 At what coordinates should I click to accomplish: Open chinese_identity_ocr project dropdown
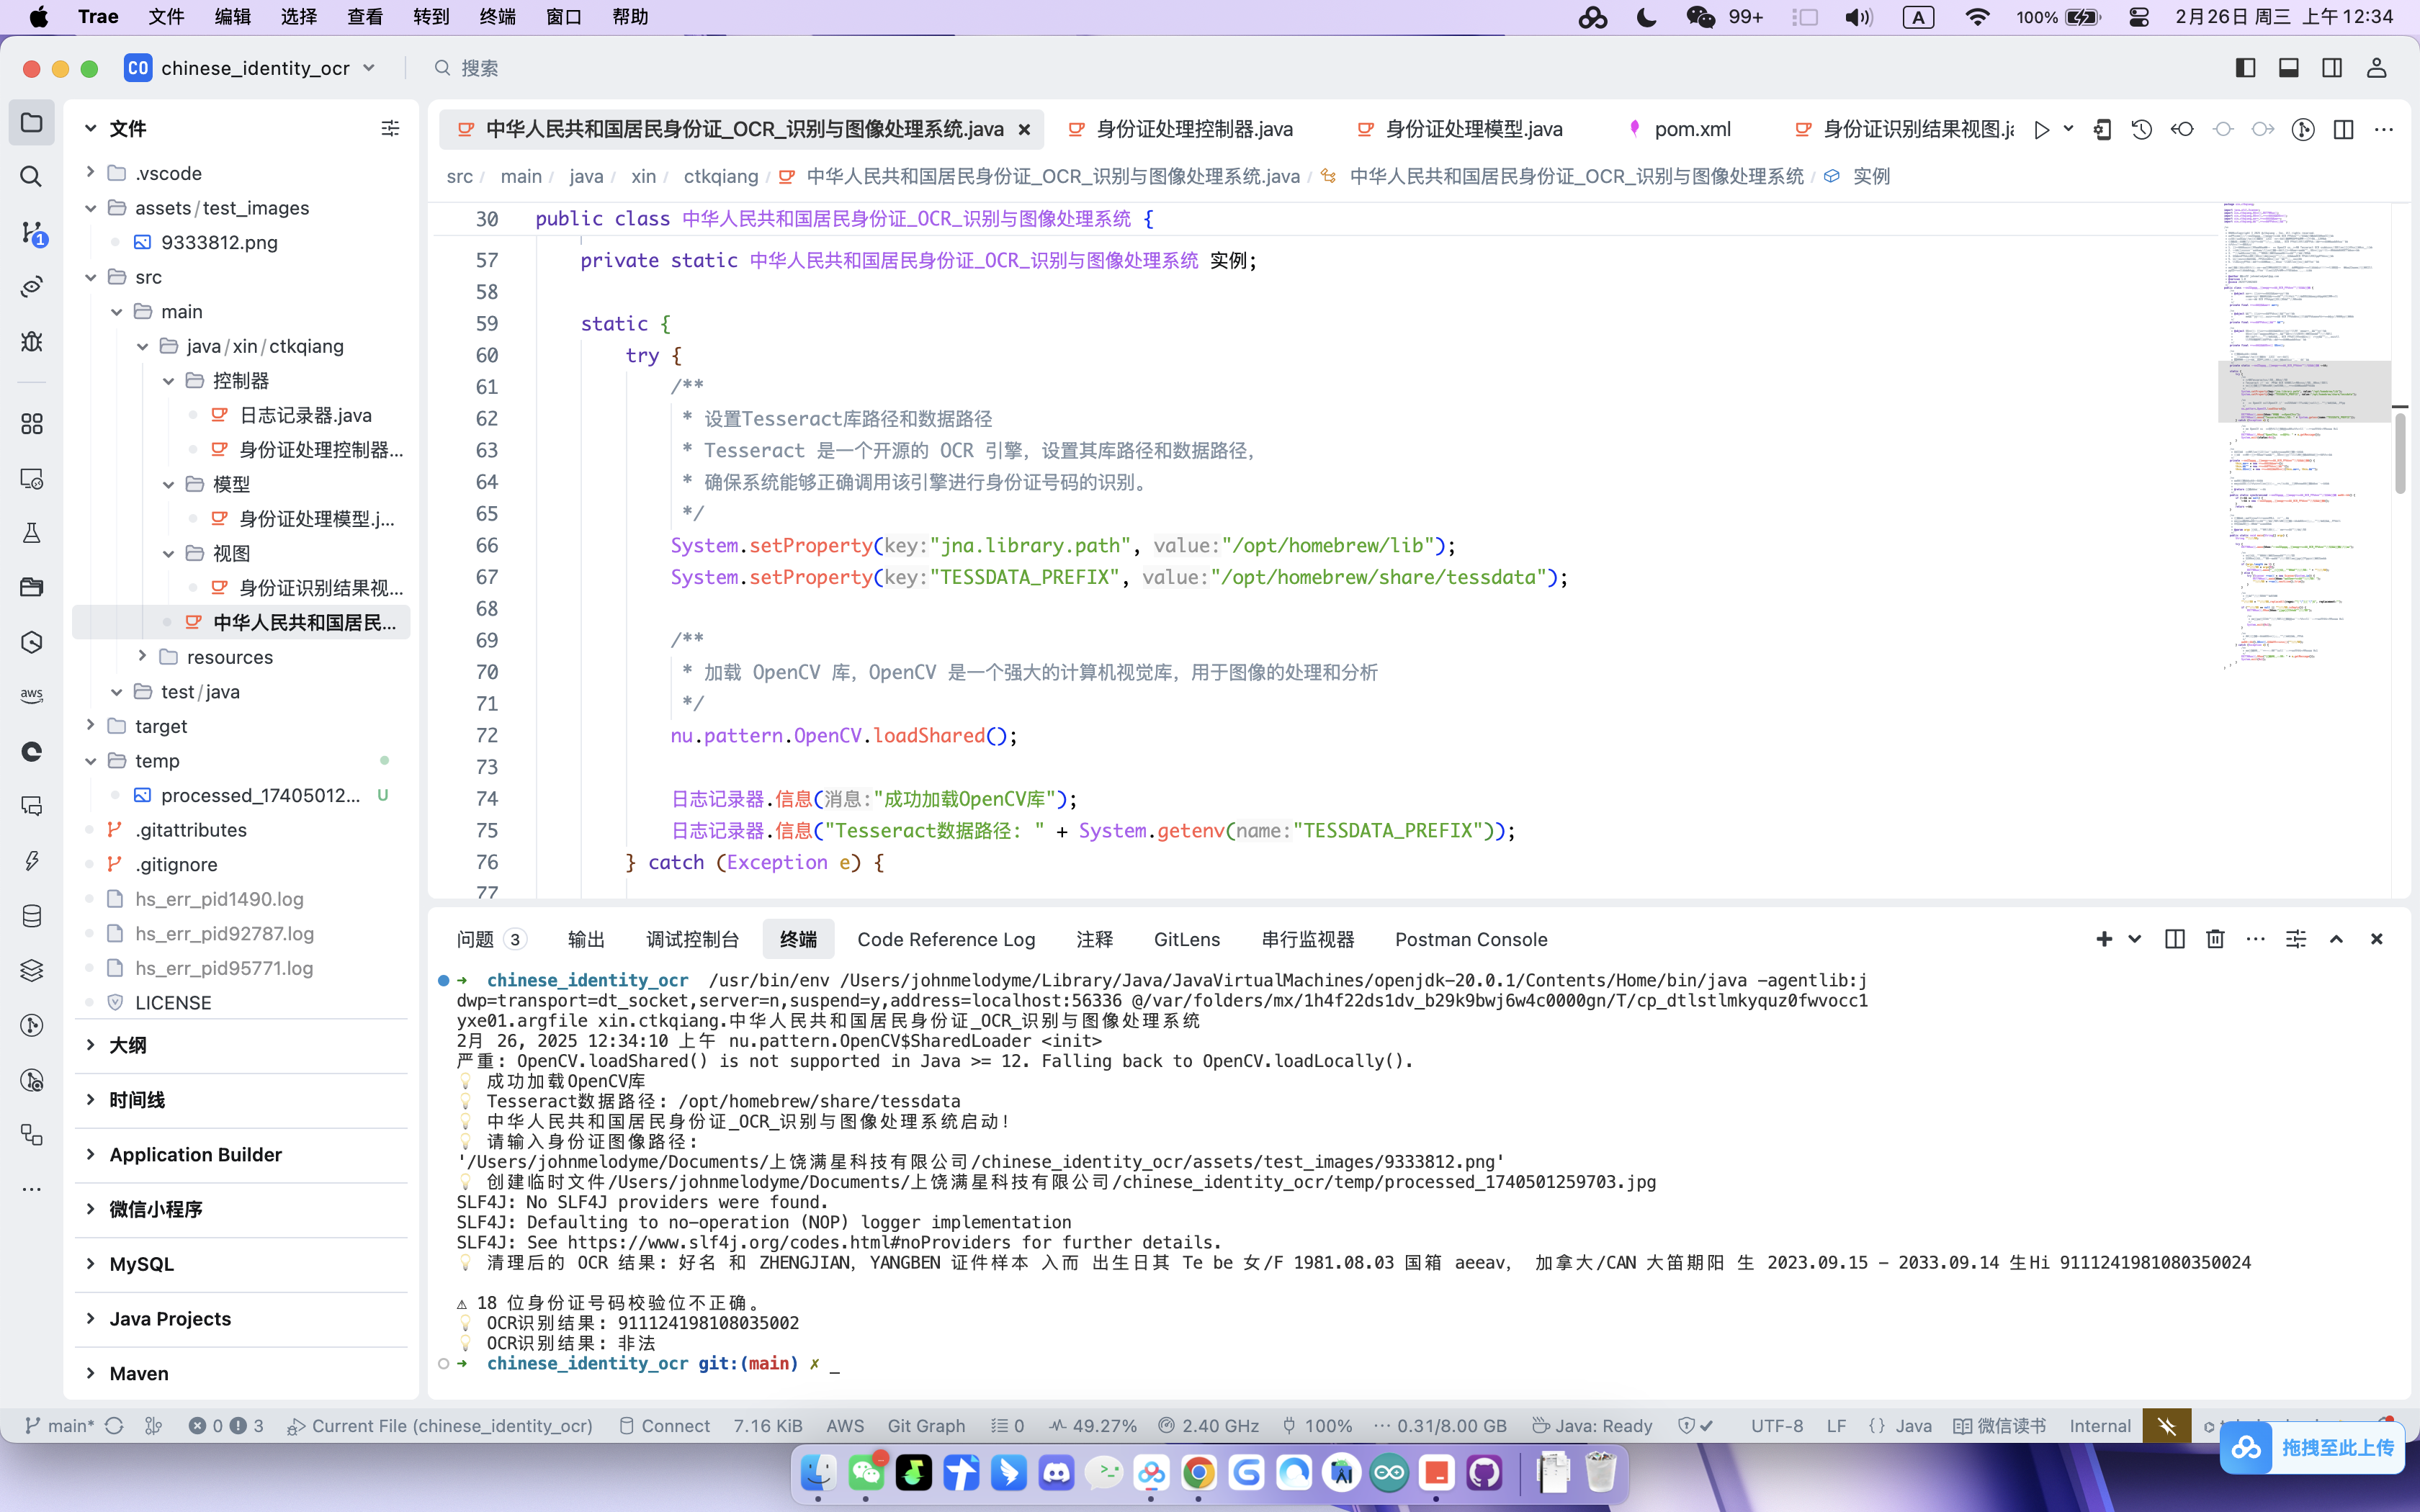369,68
